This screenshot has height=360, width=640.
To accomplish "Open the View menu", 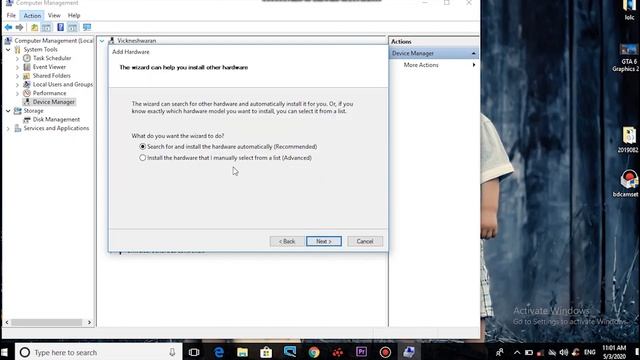I will (x=54, y=16).
